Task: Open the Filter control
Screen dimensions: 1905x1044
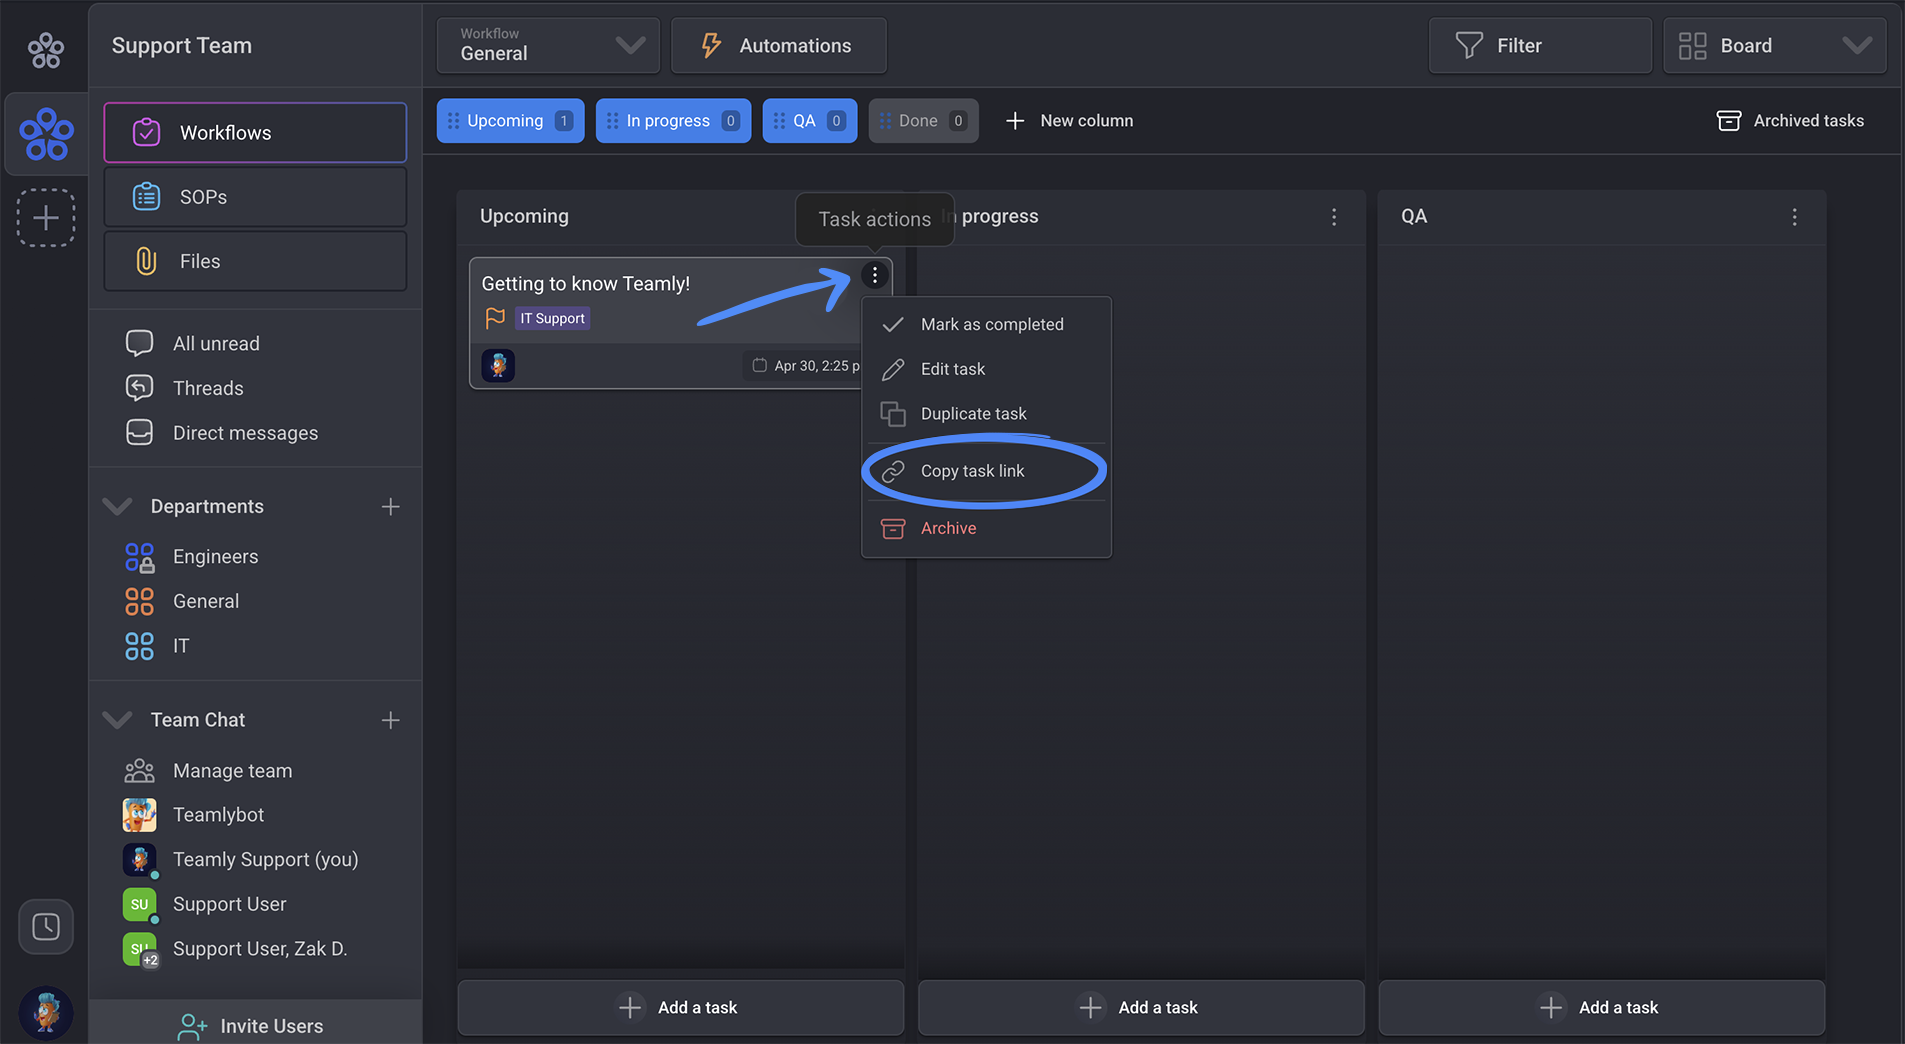Action: (x=1540, y=45)
